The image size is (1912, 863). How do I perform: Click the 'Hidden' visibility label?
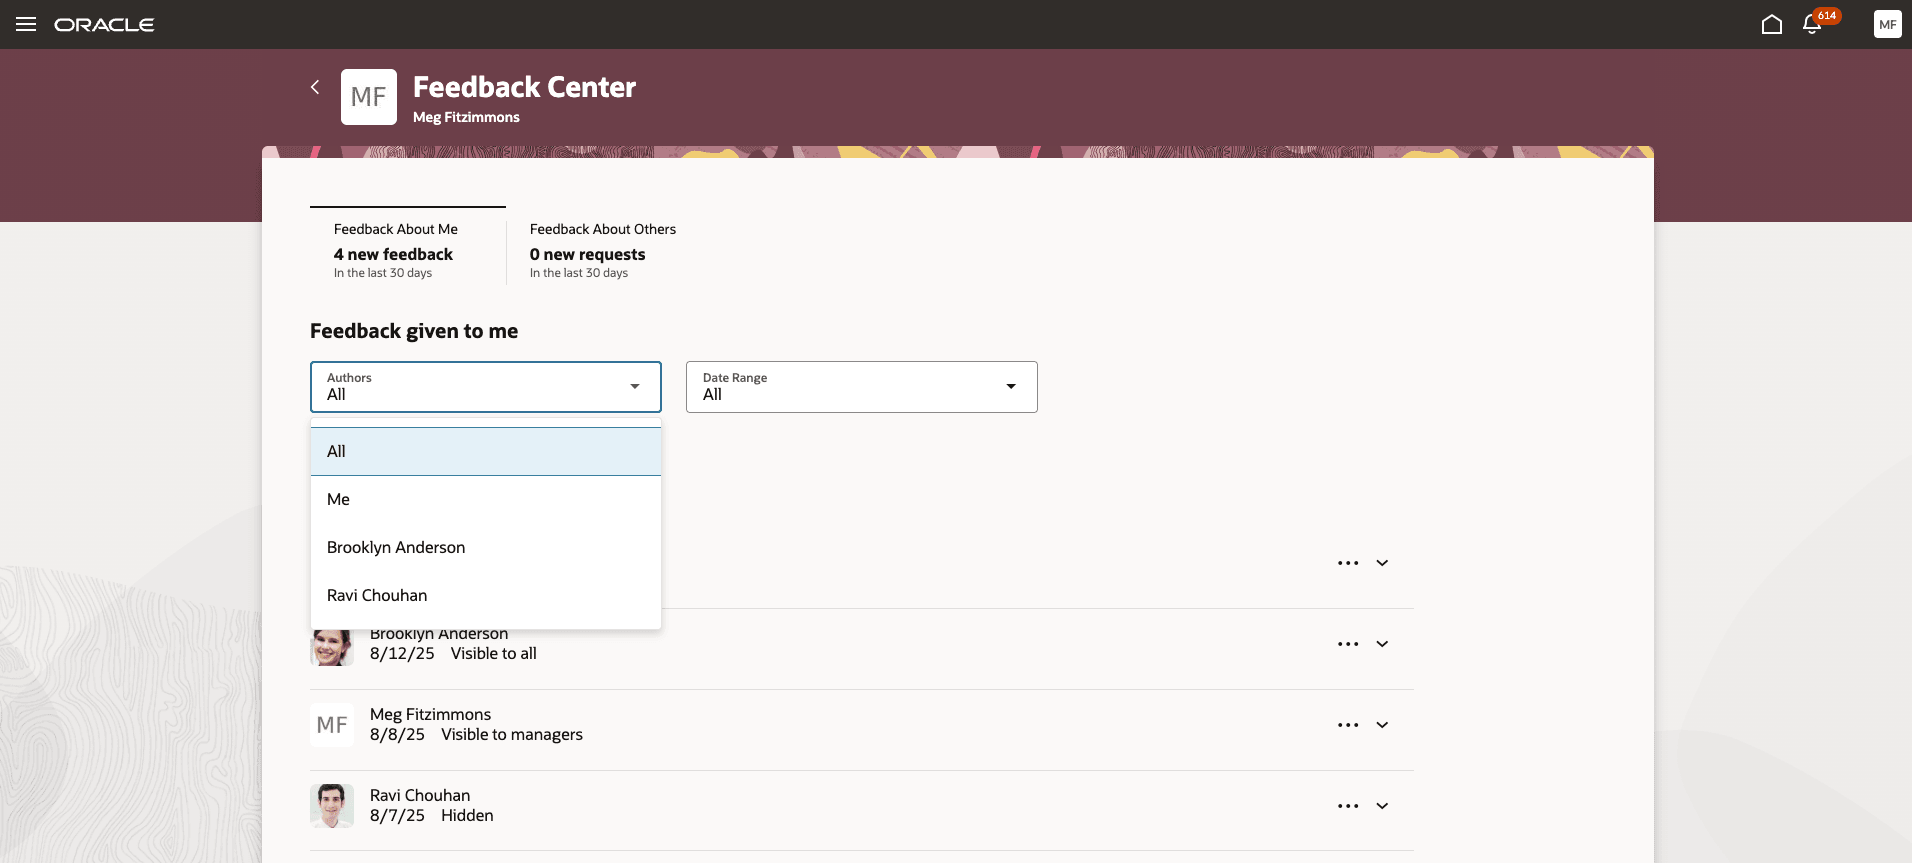[x=467, y=815]
